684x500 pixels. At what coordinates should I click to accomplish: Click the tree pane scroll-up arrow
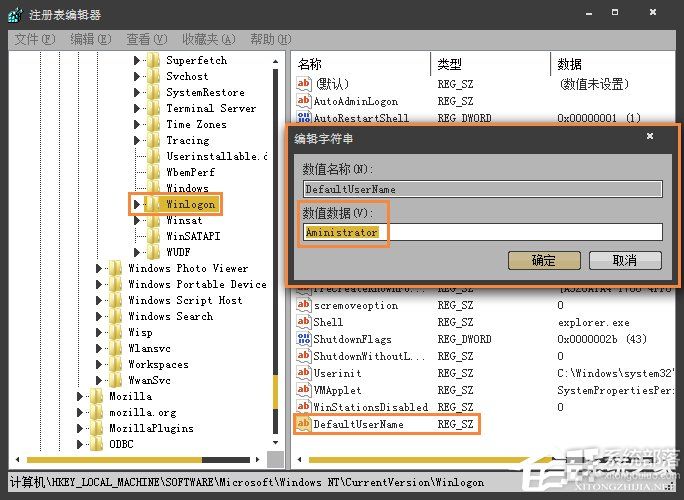point(276,61)
